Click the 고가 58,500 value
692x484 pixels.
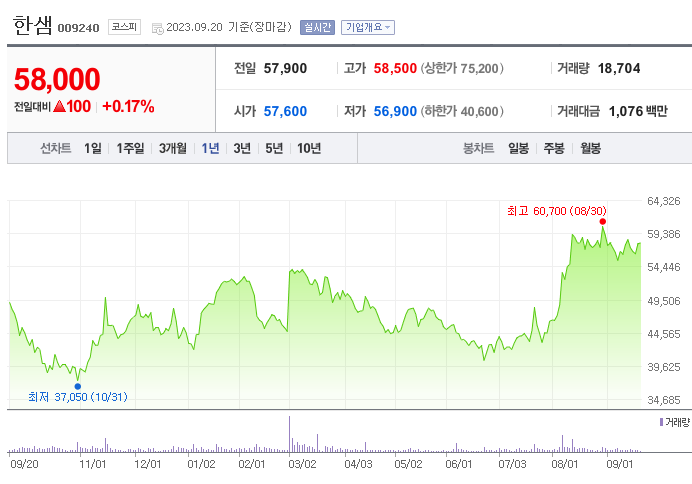pos(395,68)
